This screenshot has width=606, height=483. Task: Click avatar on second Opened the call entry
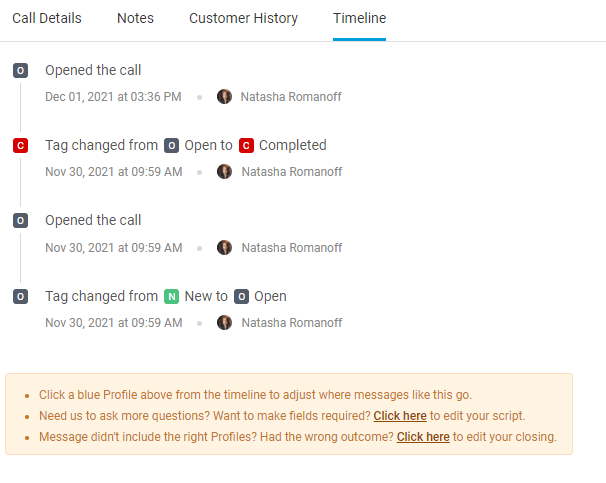coord(224,248)
